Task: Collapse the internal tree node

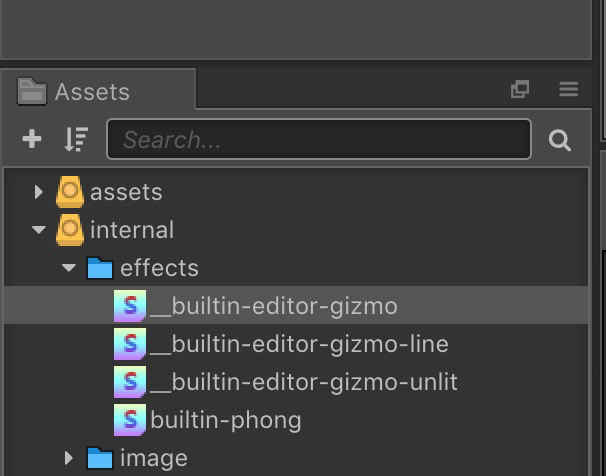Action: coord(39,230)
